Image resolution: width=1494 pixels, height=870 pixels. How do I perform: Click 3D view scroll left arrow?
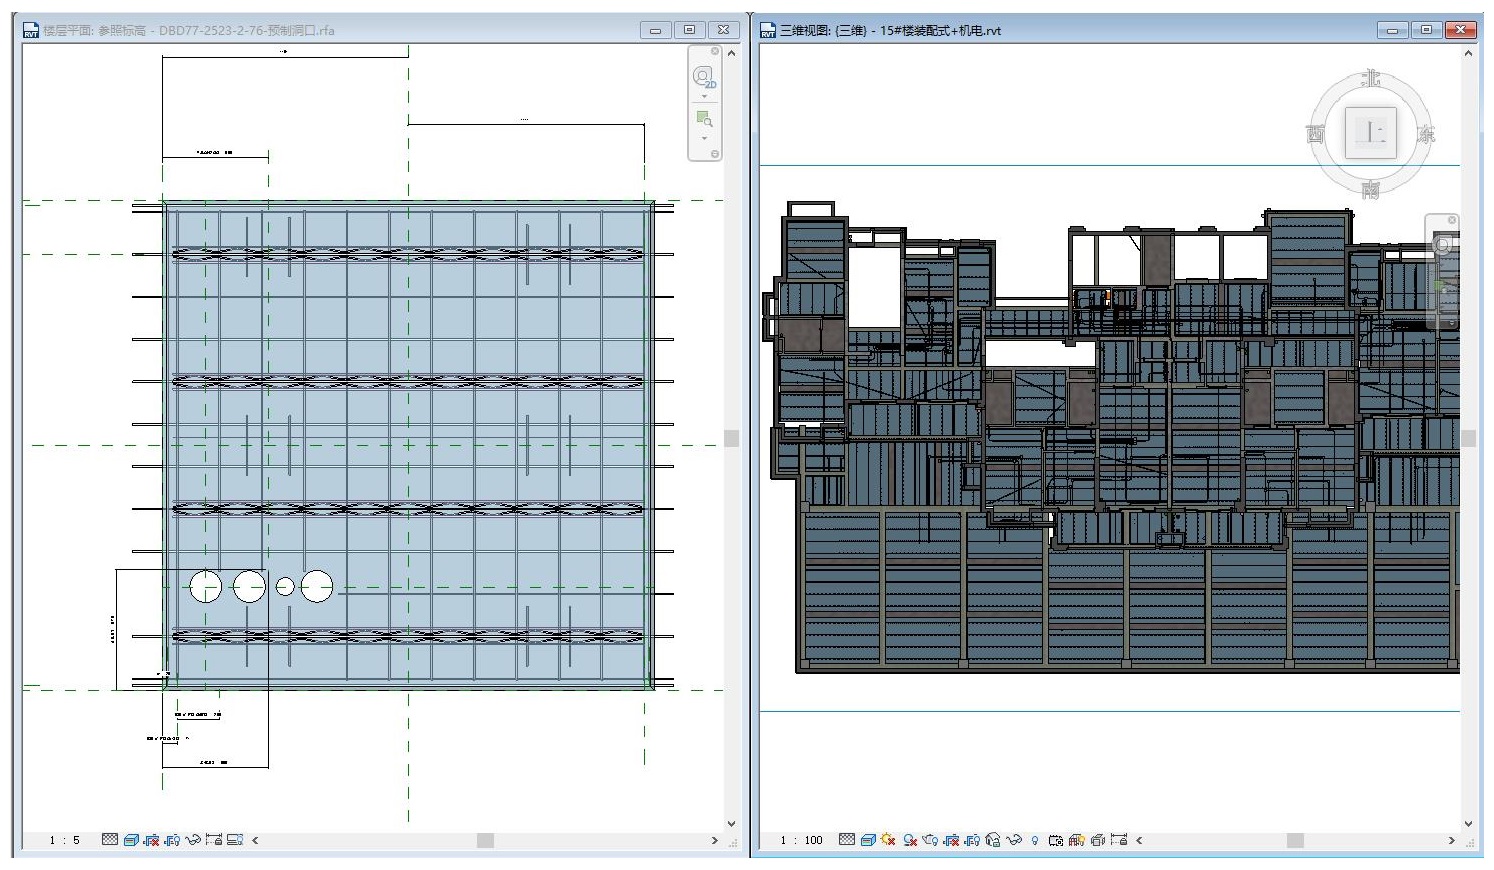pyautogui.click(x=1139, y=840)
